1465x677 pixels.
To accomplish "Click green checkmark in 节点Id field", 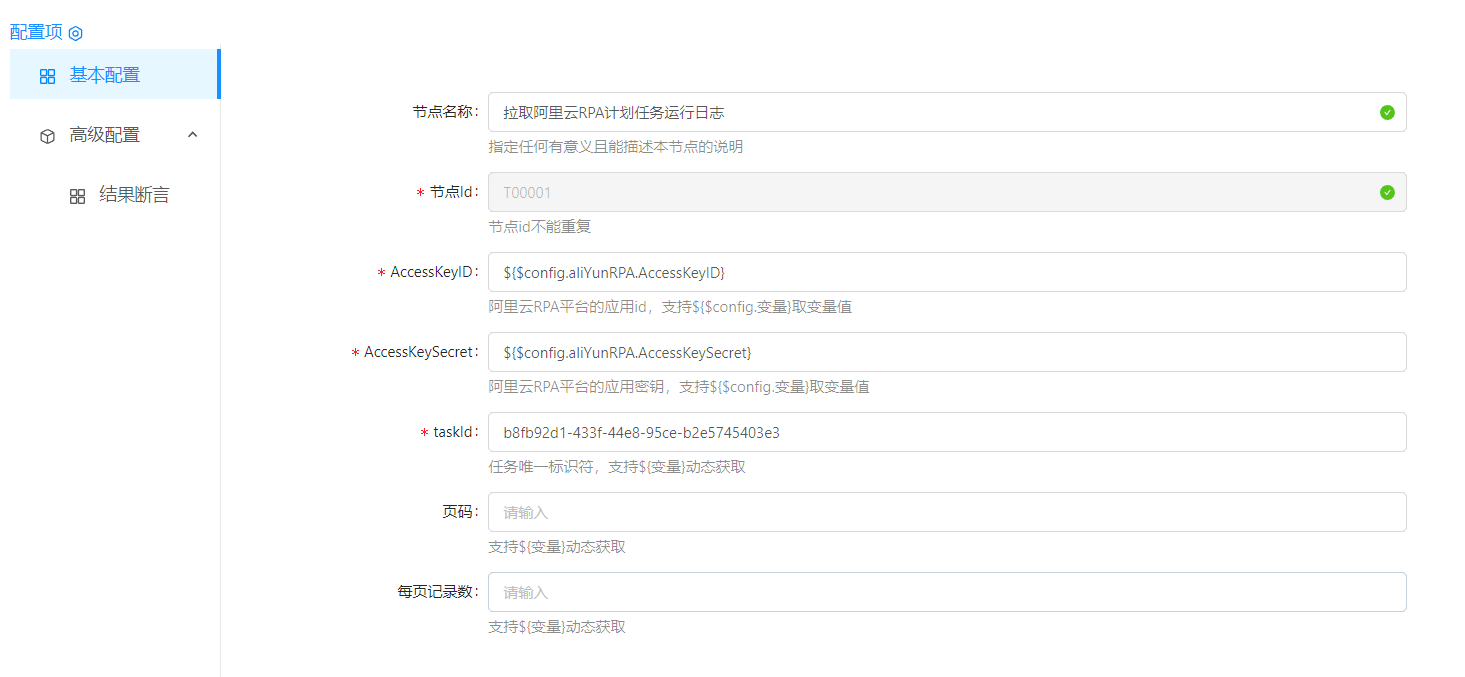I will pos(1386,192).
